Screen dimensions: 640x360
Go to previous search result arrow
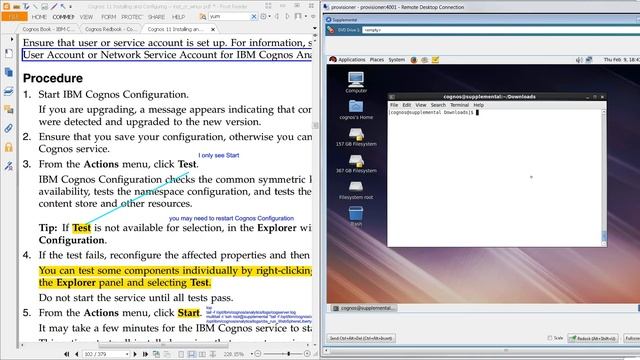(x=277, y=16)
